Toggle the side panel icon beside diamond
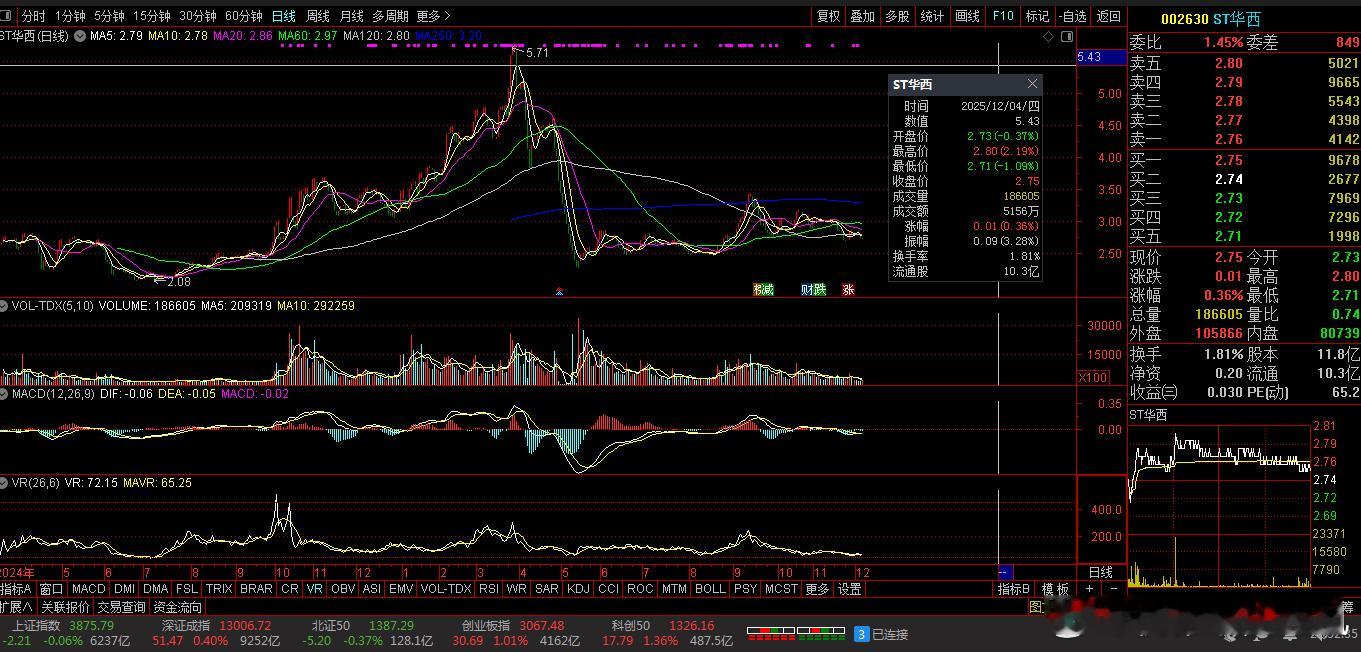 1066,36
